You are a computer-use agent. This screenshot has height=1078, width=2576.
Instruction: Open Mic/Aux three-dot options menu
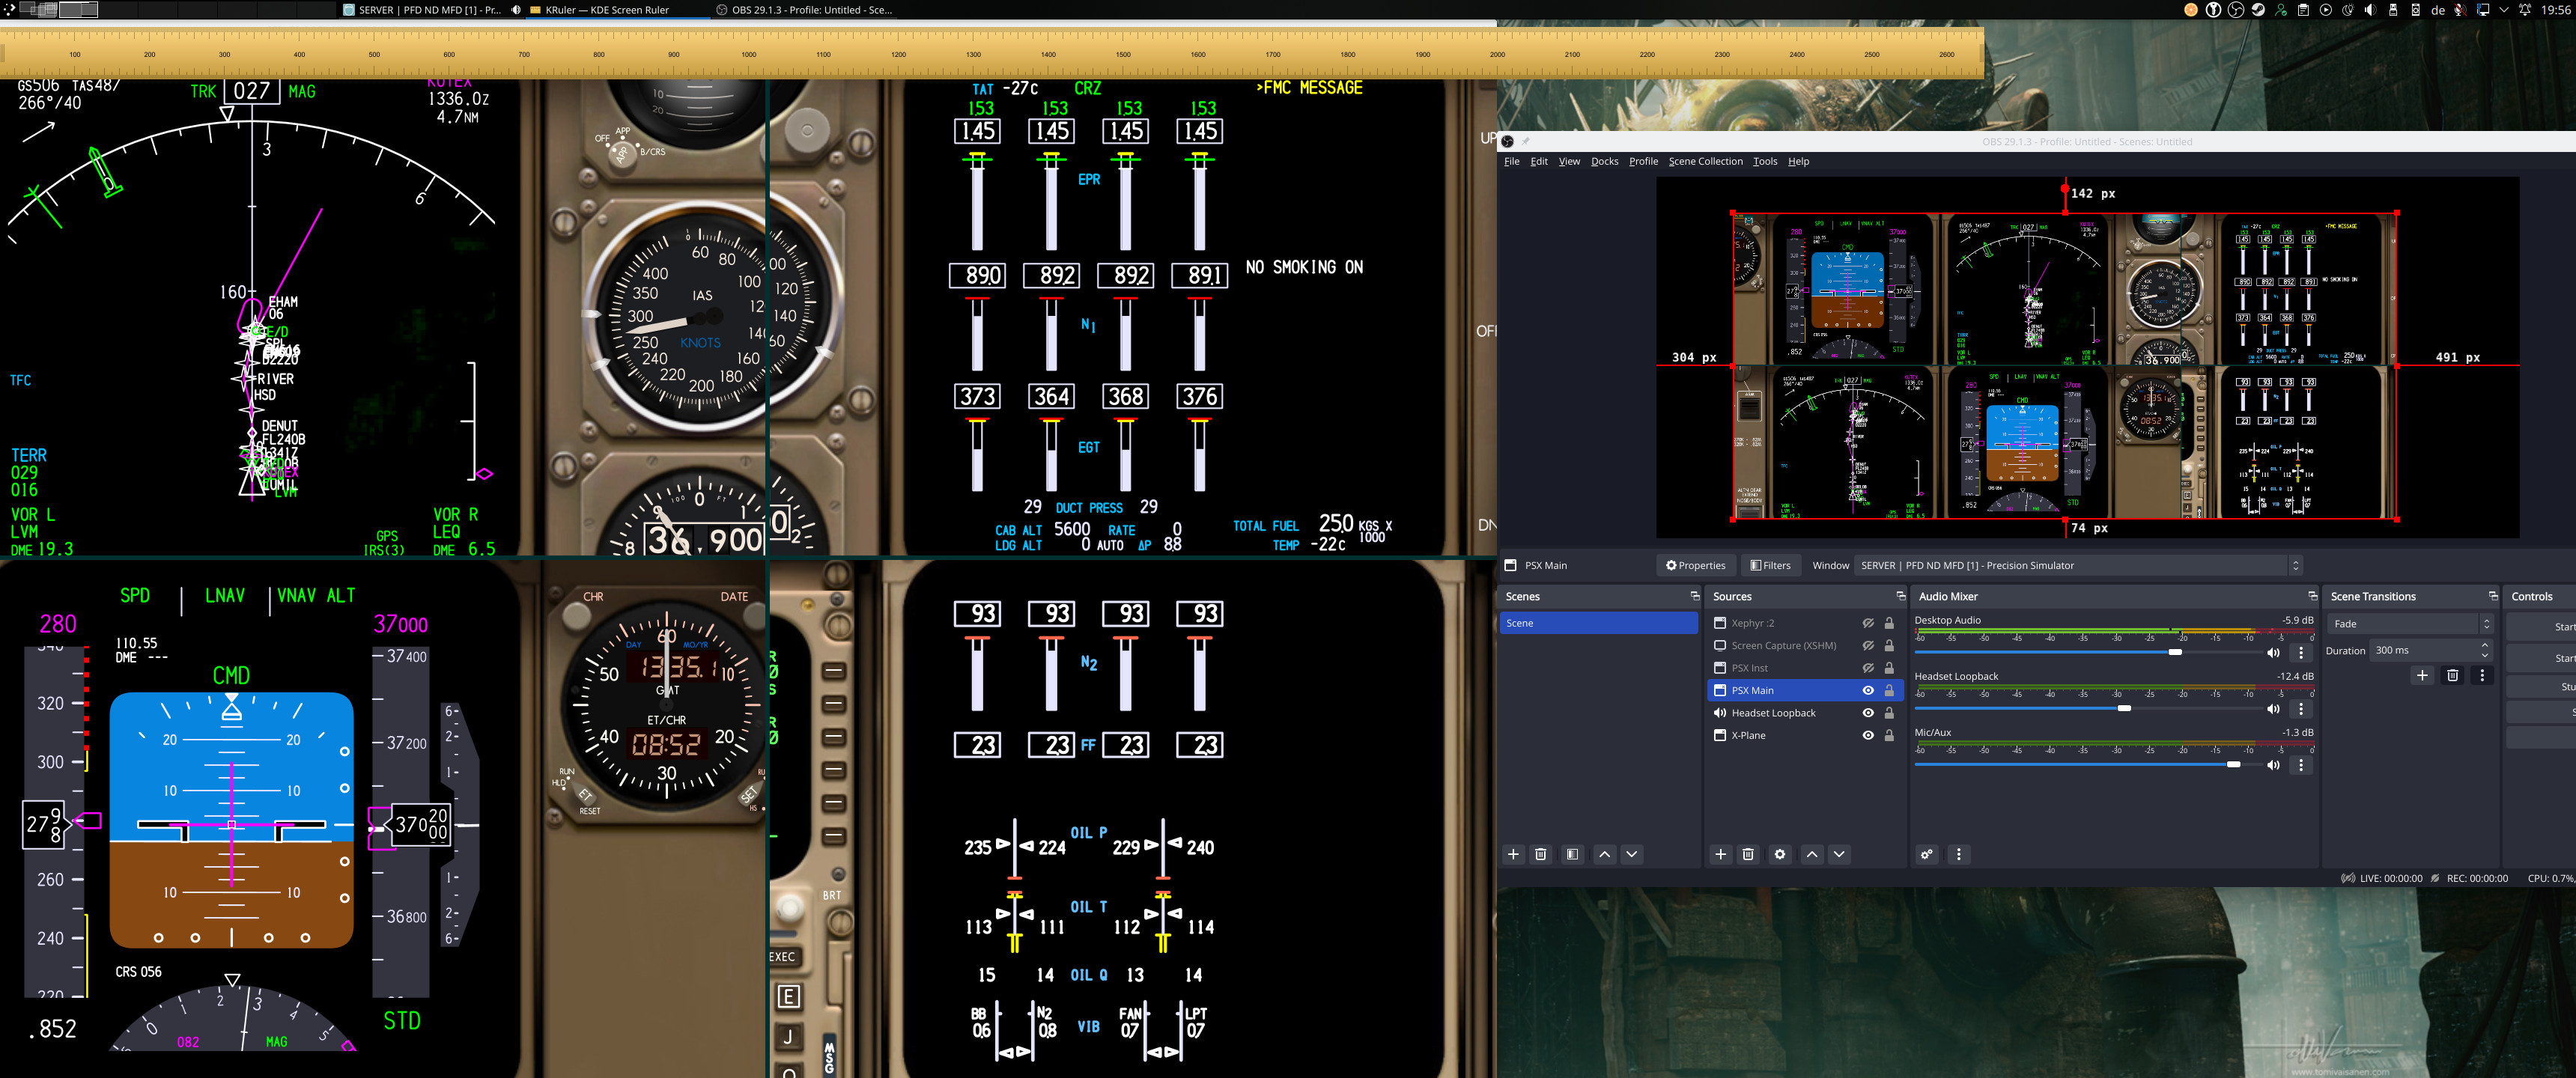tap(2301, 765)
